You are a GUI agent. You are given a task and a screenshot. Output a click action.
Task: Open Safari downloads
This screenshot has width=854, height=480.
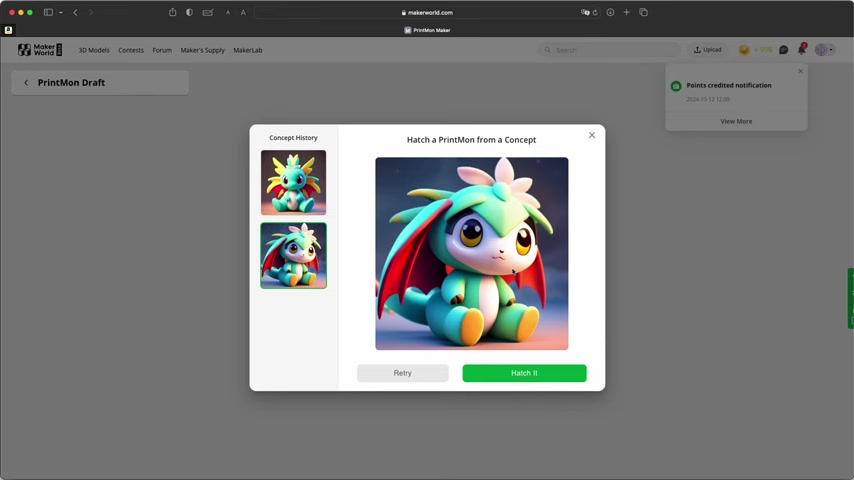coord(610,12)
